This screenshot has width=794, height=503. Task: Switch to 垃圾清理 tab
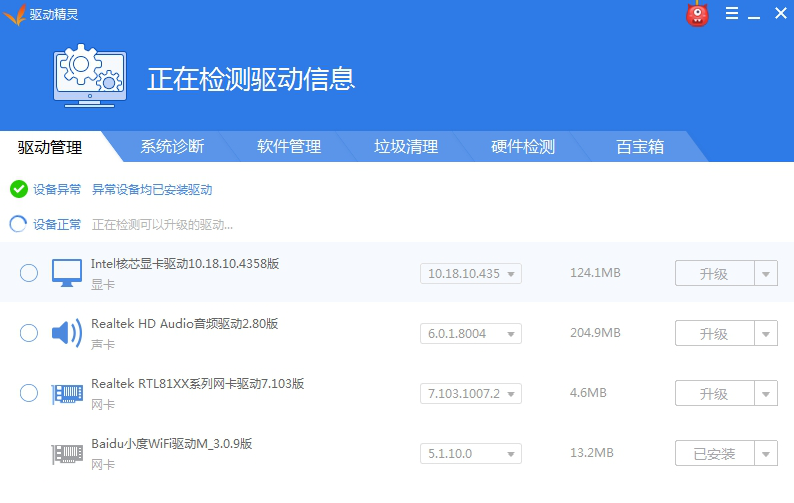406,146
